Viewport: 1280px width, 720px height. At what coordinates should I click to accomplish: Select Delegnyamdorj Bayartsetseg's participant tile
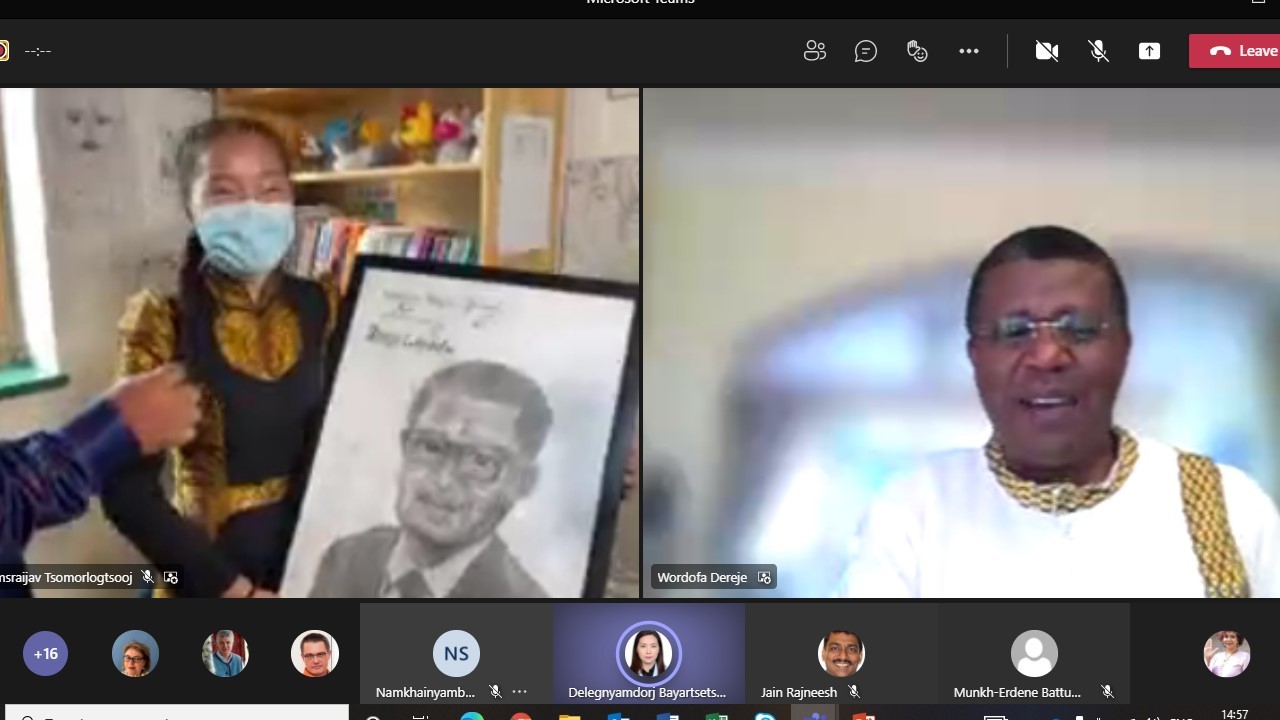pos(649,654)
